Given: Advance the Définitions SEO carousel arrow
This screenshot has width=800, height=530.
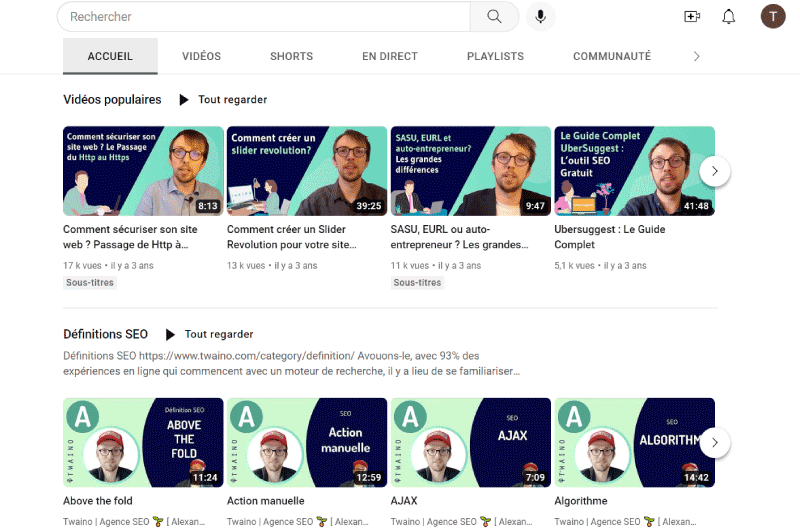Looking at the screenshot, I should tap(714, 442).
